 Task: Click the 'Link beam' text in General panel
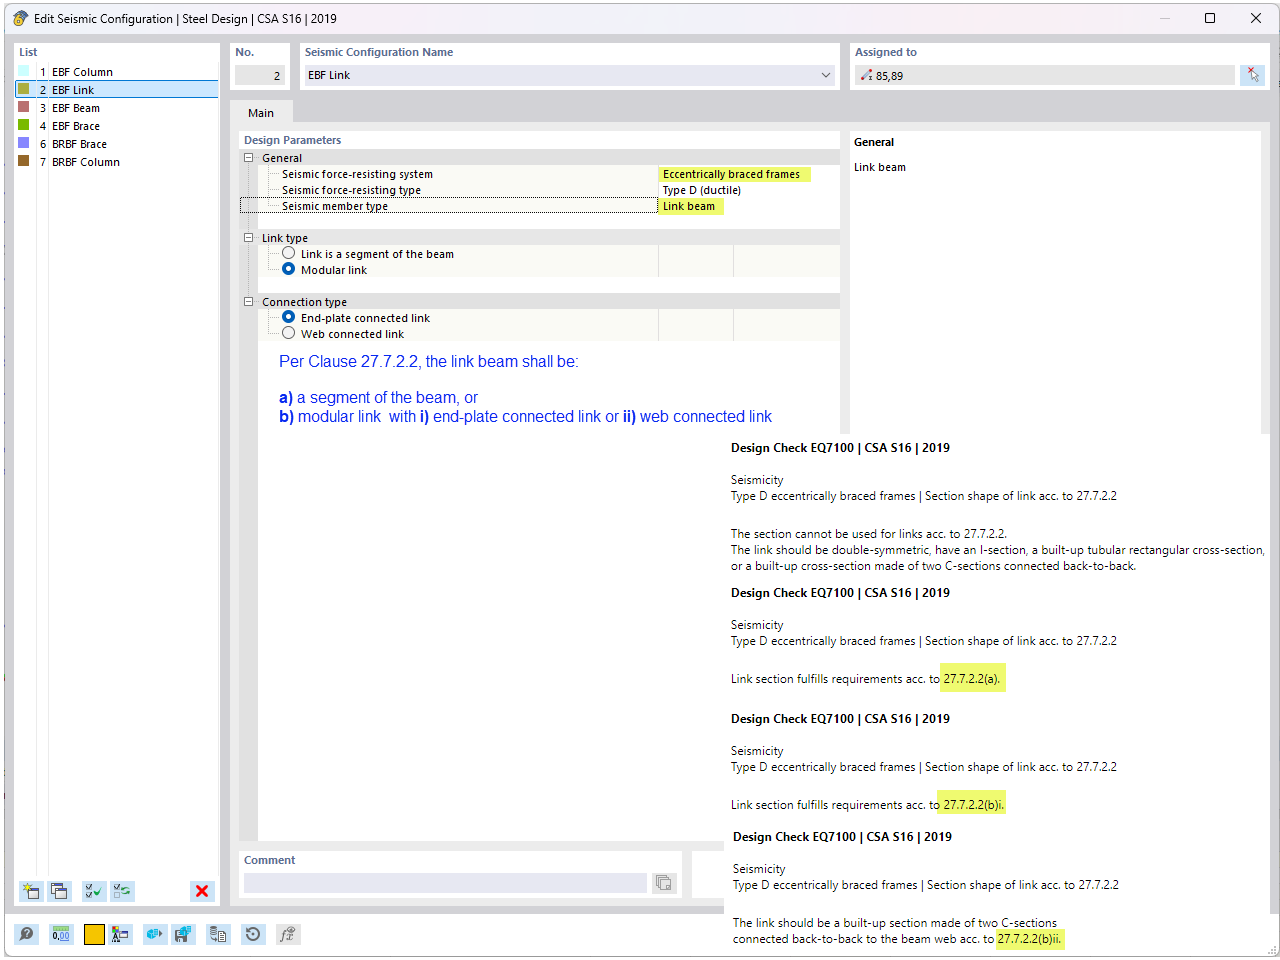(x=880, y=167)
